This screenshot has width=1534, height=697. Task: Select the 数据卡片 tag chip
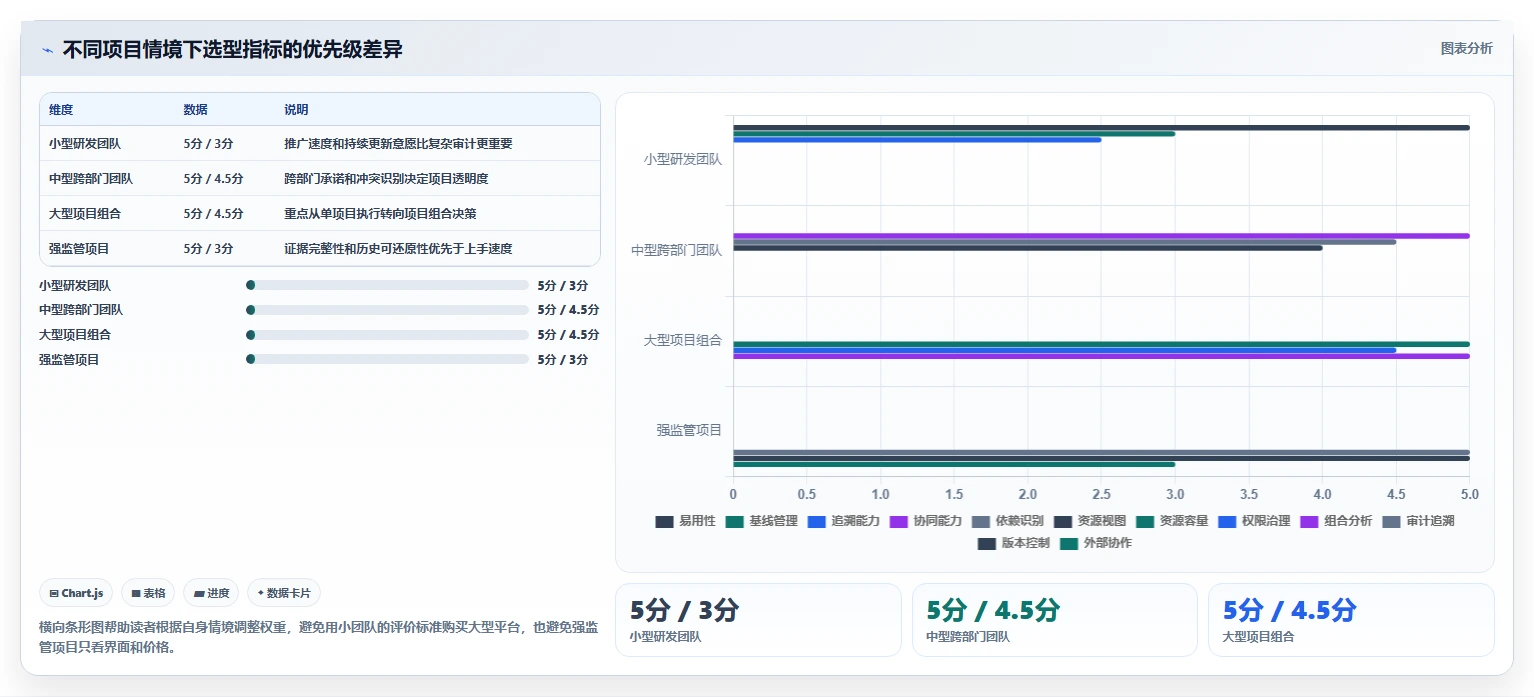(x=284, y=593)
